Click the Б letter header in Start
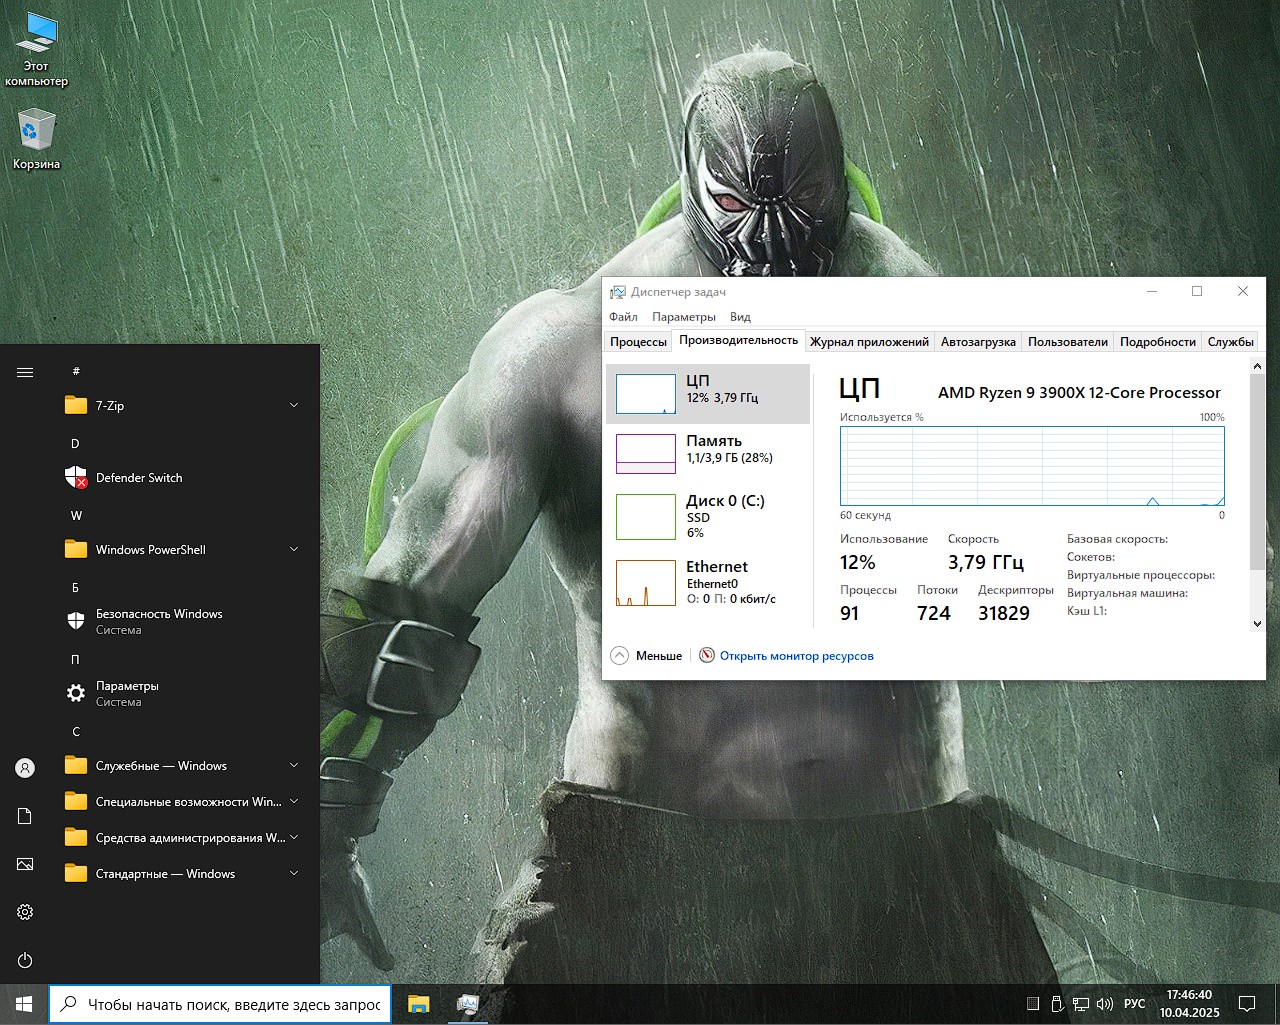Viewport: 1280px width, 1025px height. [x=75, y=587]
